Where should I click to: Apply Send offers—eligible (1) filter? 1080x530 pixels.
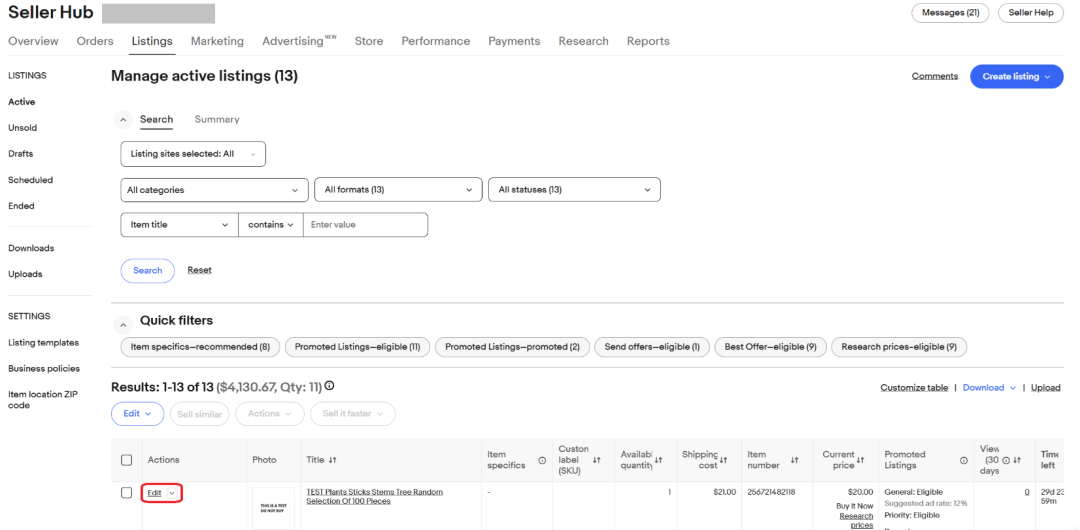652,347
